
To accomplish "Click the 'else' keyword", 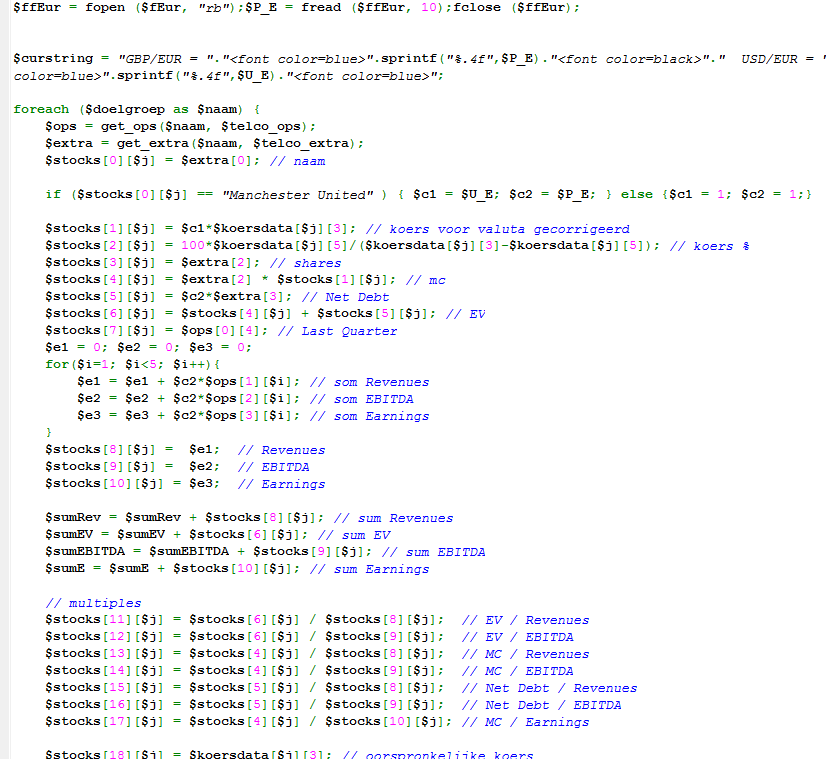I will (637, 194).
